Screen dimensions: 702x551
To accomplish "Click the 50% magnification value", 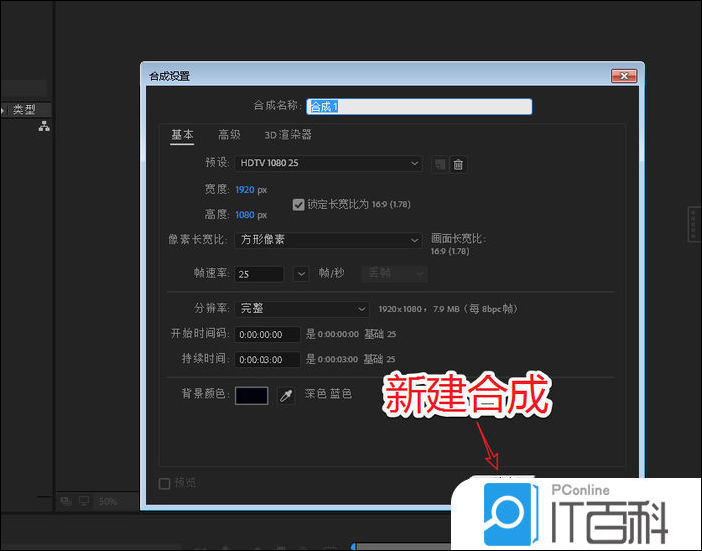I will (108, 502).
